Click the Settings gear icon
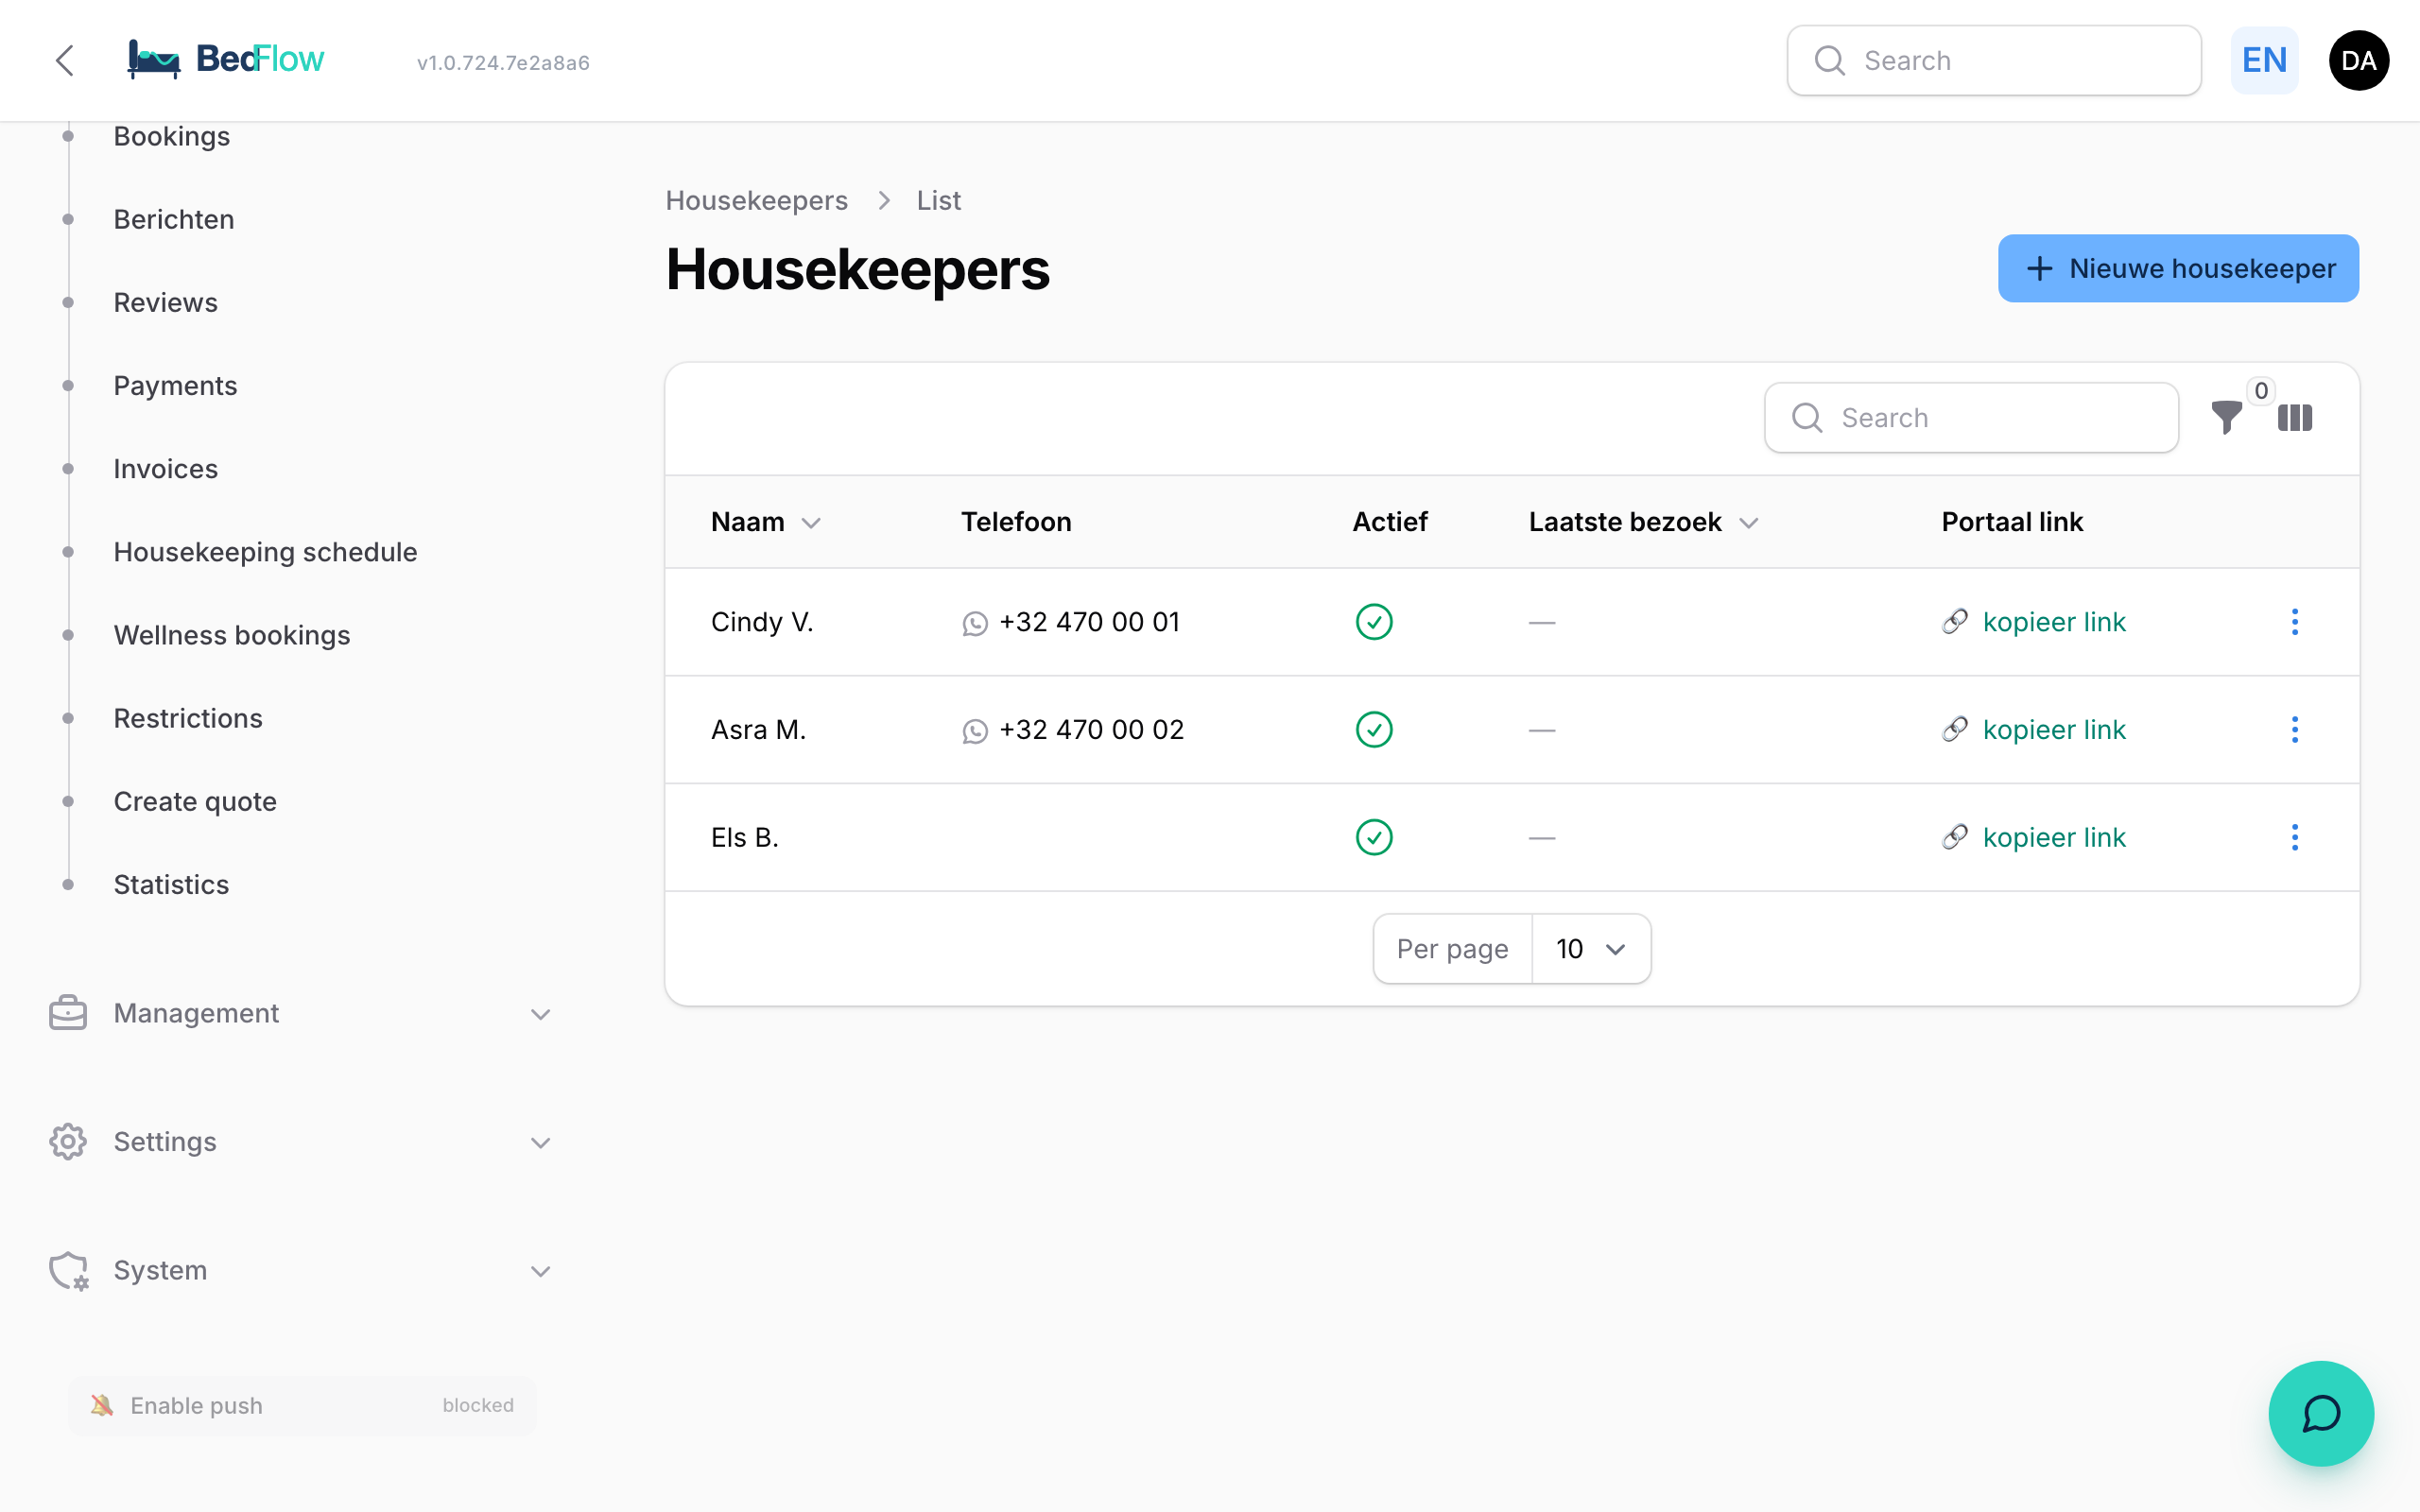The height and width of the screenshot is (1512, 2420). [68, 1141]
